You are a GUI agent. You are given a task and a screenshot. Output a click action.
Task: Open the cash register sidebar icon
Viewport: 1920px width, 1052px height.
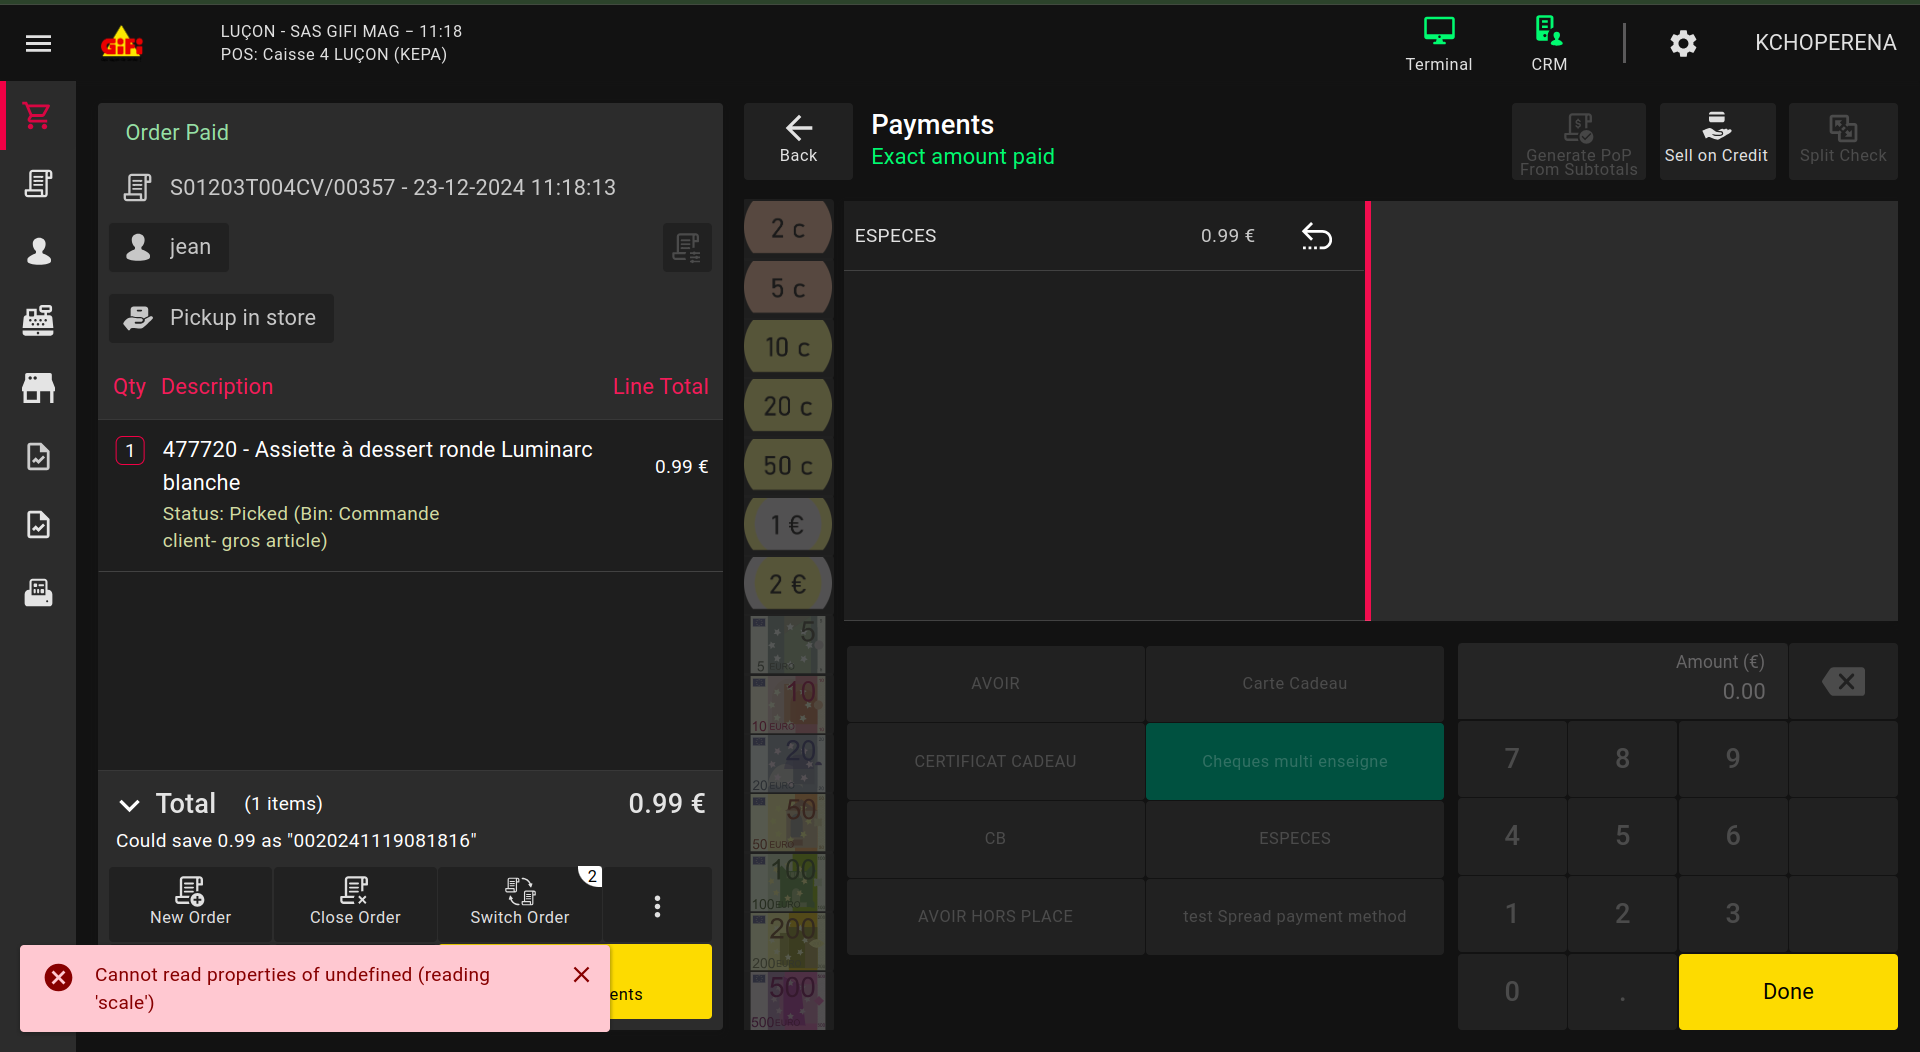coord(38,320)
